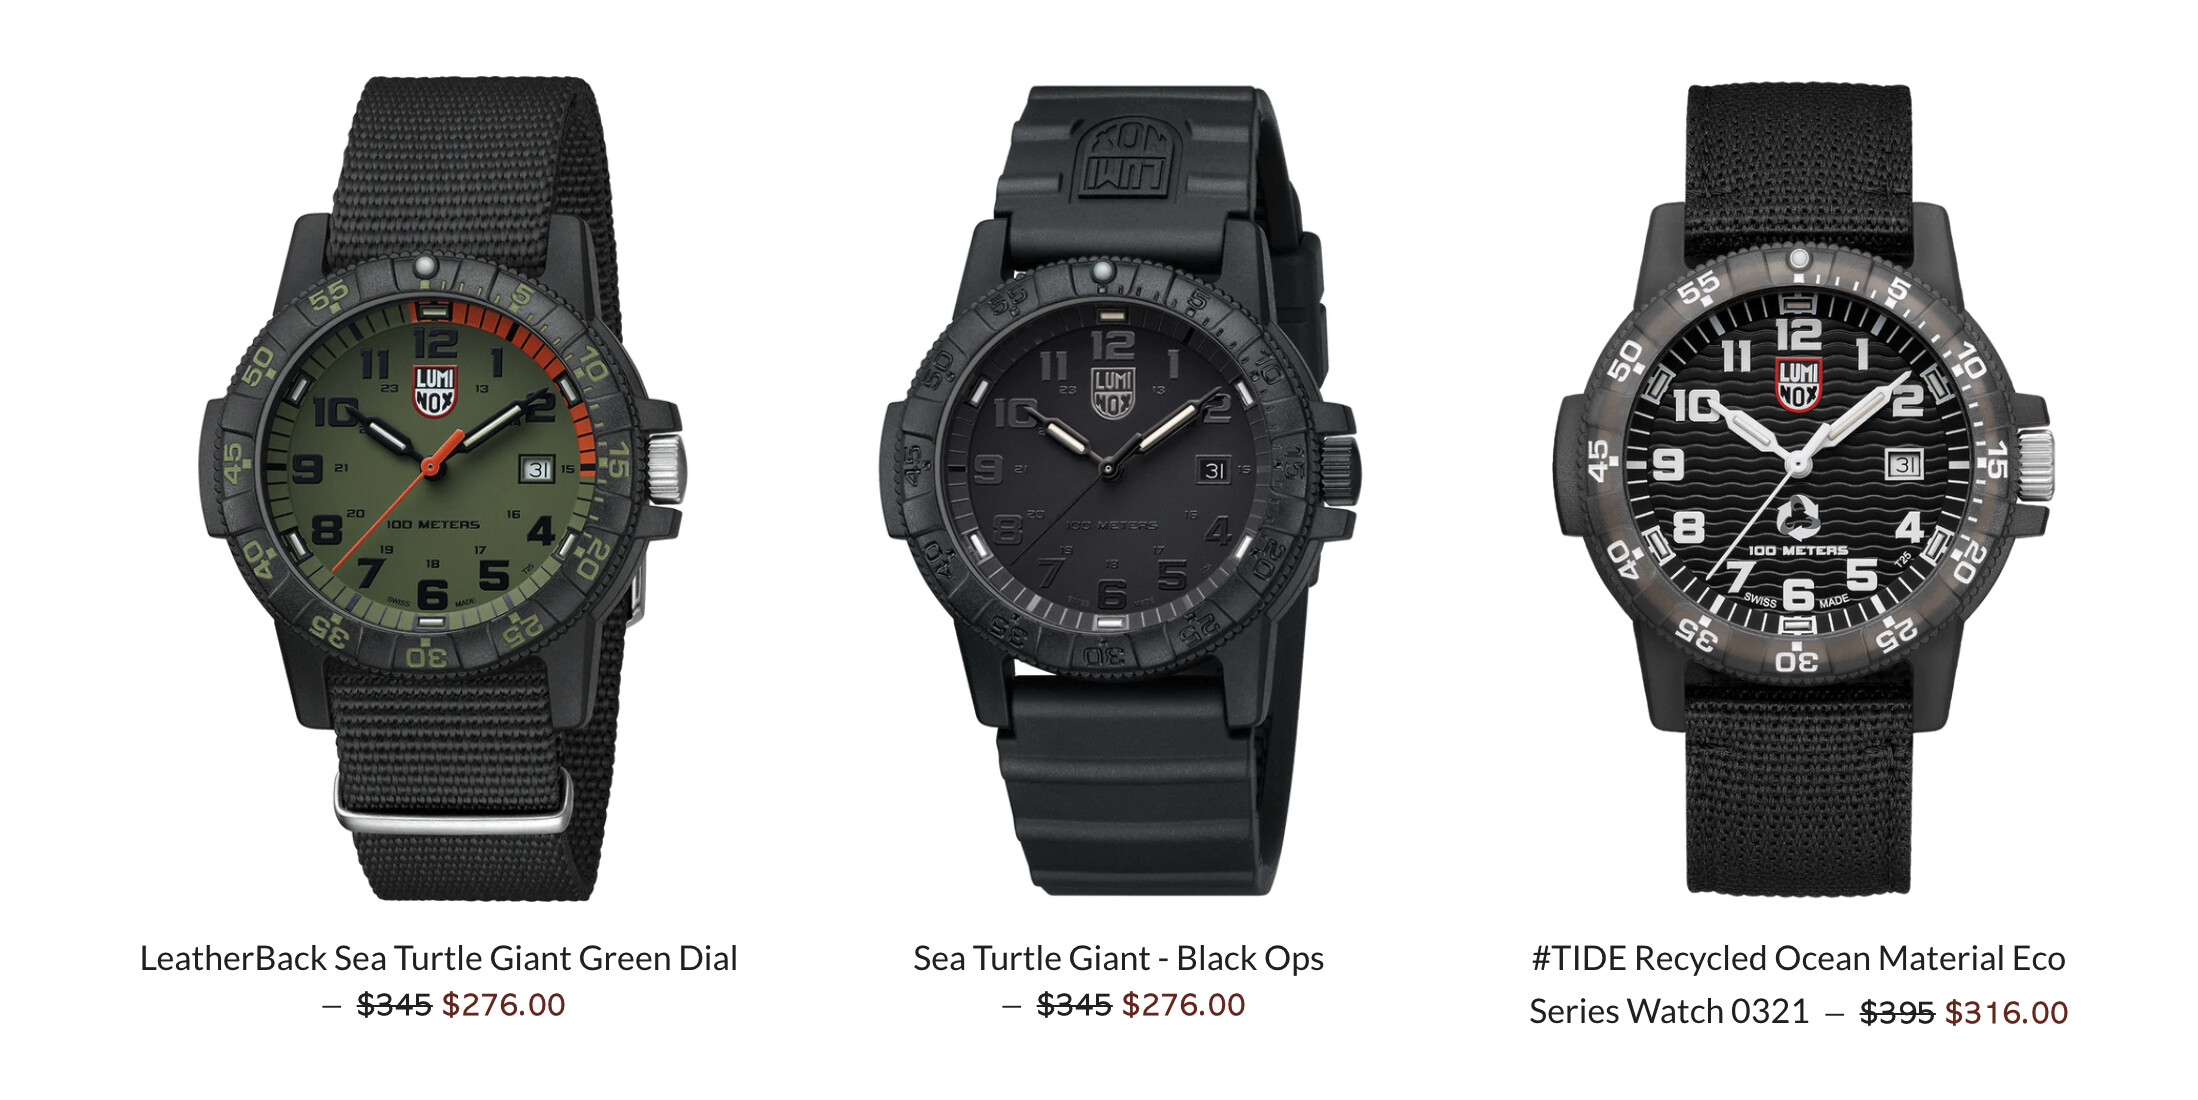The image size is (2198, 1100).
Task: Click the crossed-out $345 price under Black Ops
Action: pos(1074,1004)
